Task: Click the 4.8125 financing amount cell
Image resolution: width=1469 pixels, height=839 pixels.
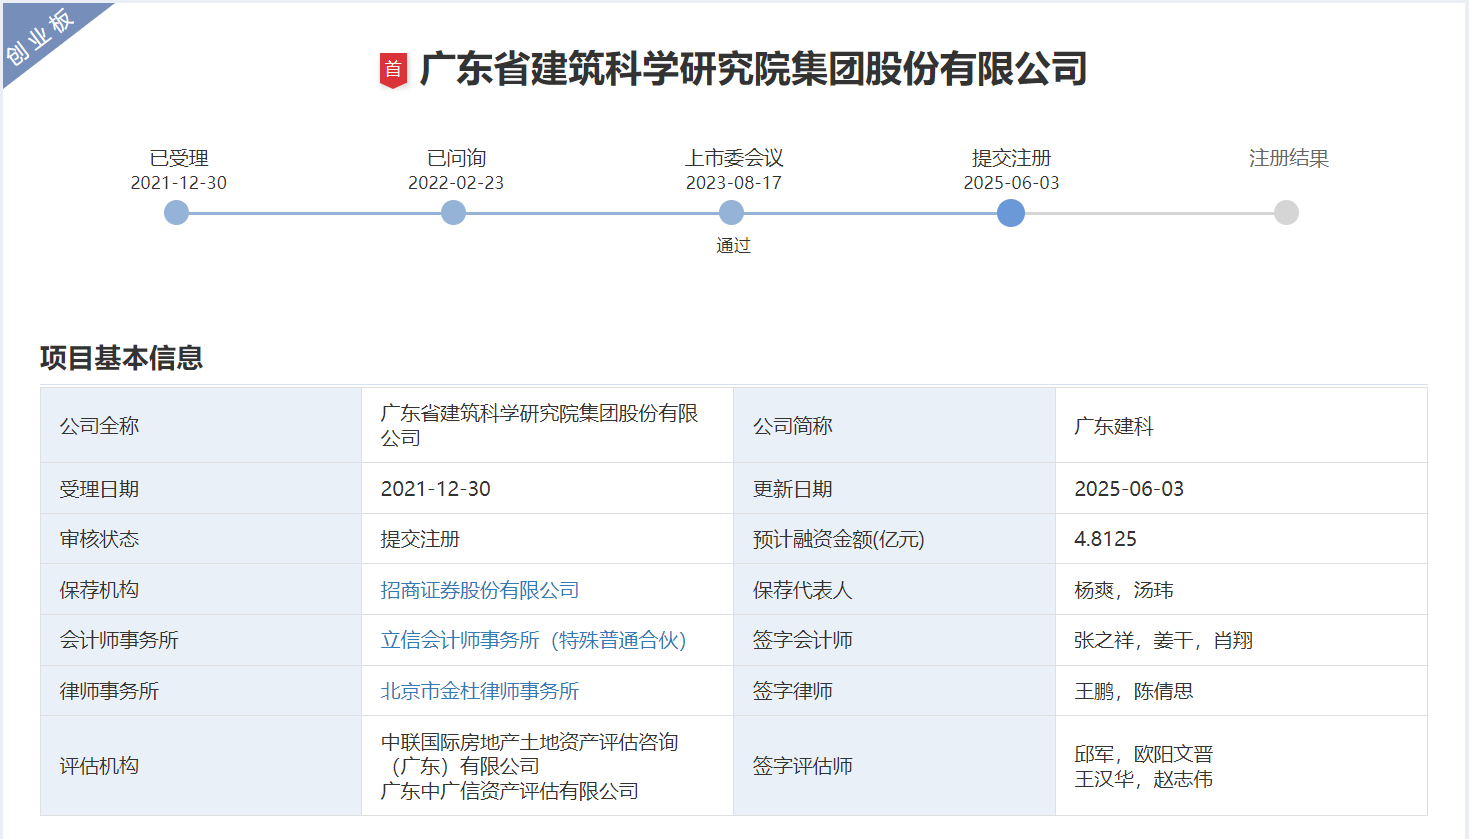Action: pos(1105,539)
